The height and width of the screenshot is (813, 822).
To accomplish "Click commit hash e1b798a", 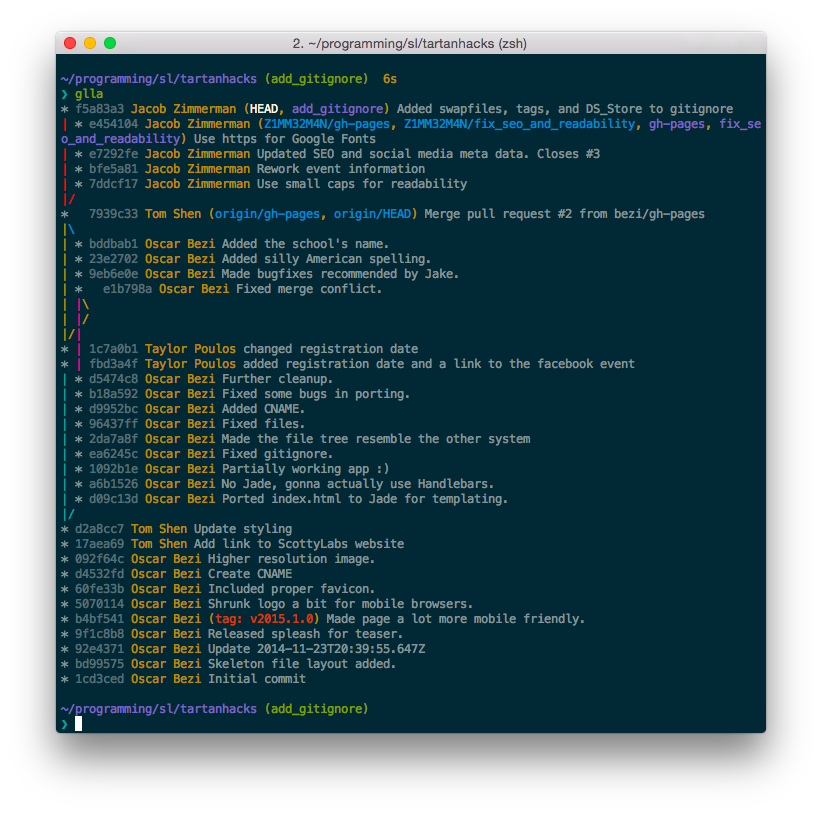I will pyautogui.click(x=127, y=289).
